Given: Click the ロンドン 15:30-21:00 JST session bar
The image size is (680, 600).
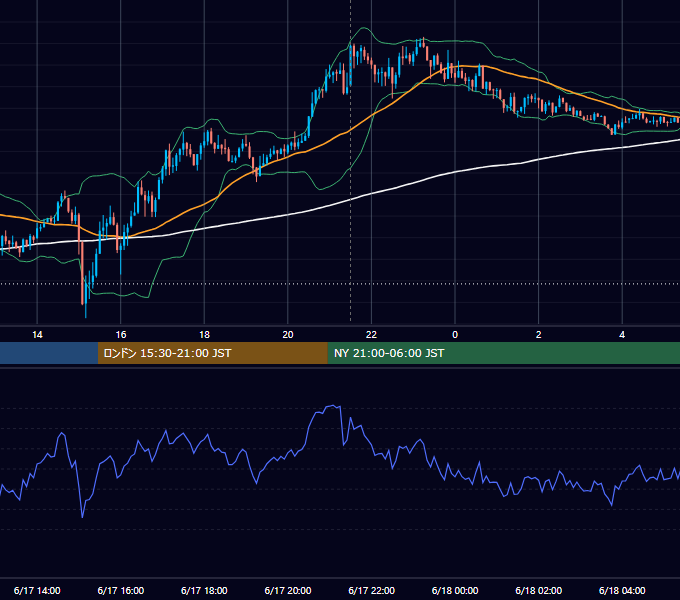Looking at the screenshot, I should [x=212, y=353].
